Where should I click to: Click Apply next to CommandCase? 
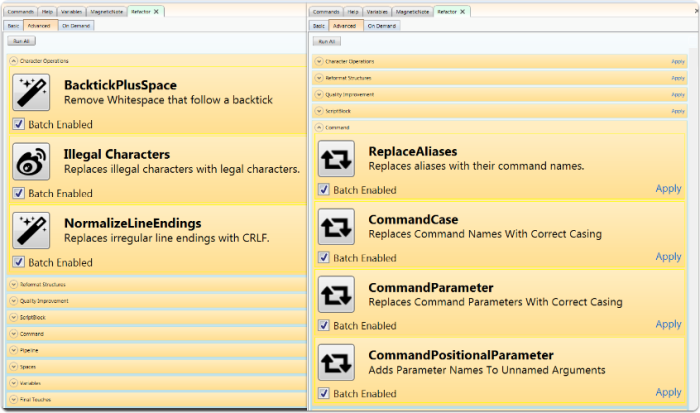pyautogui.click(x=668, y=257)
